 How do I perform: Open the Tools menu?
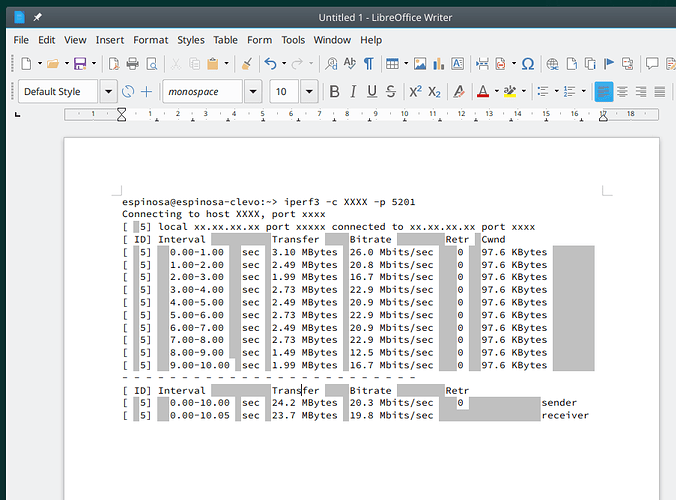pos(293,40)
